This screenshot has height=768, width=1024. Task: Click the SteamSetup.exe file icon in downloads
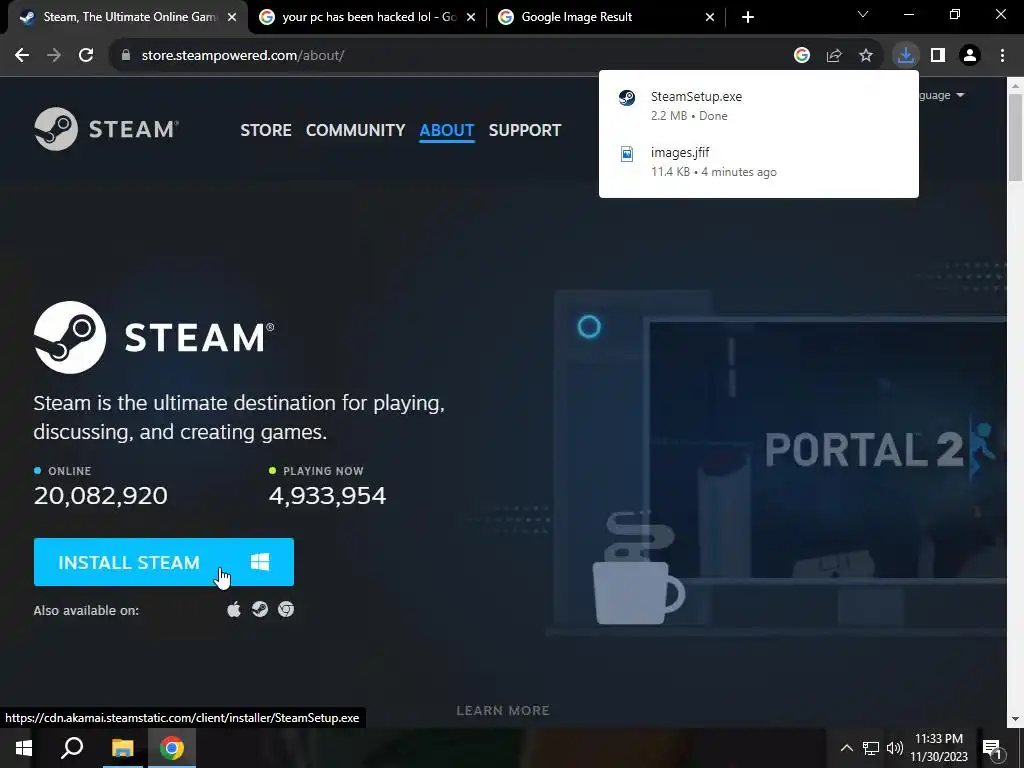coord(627,97)
